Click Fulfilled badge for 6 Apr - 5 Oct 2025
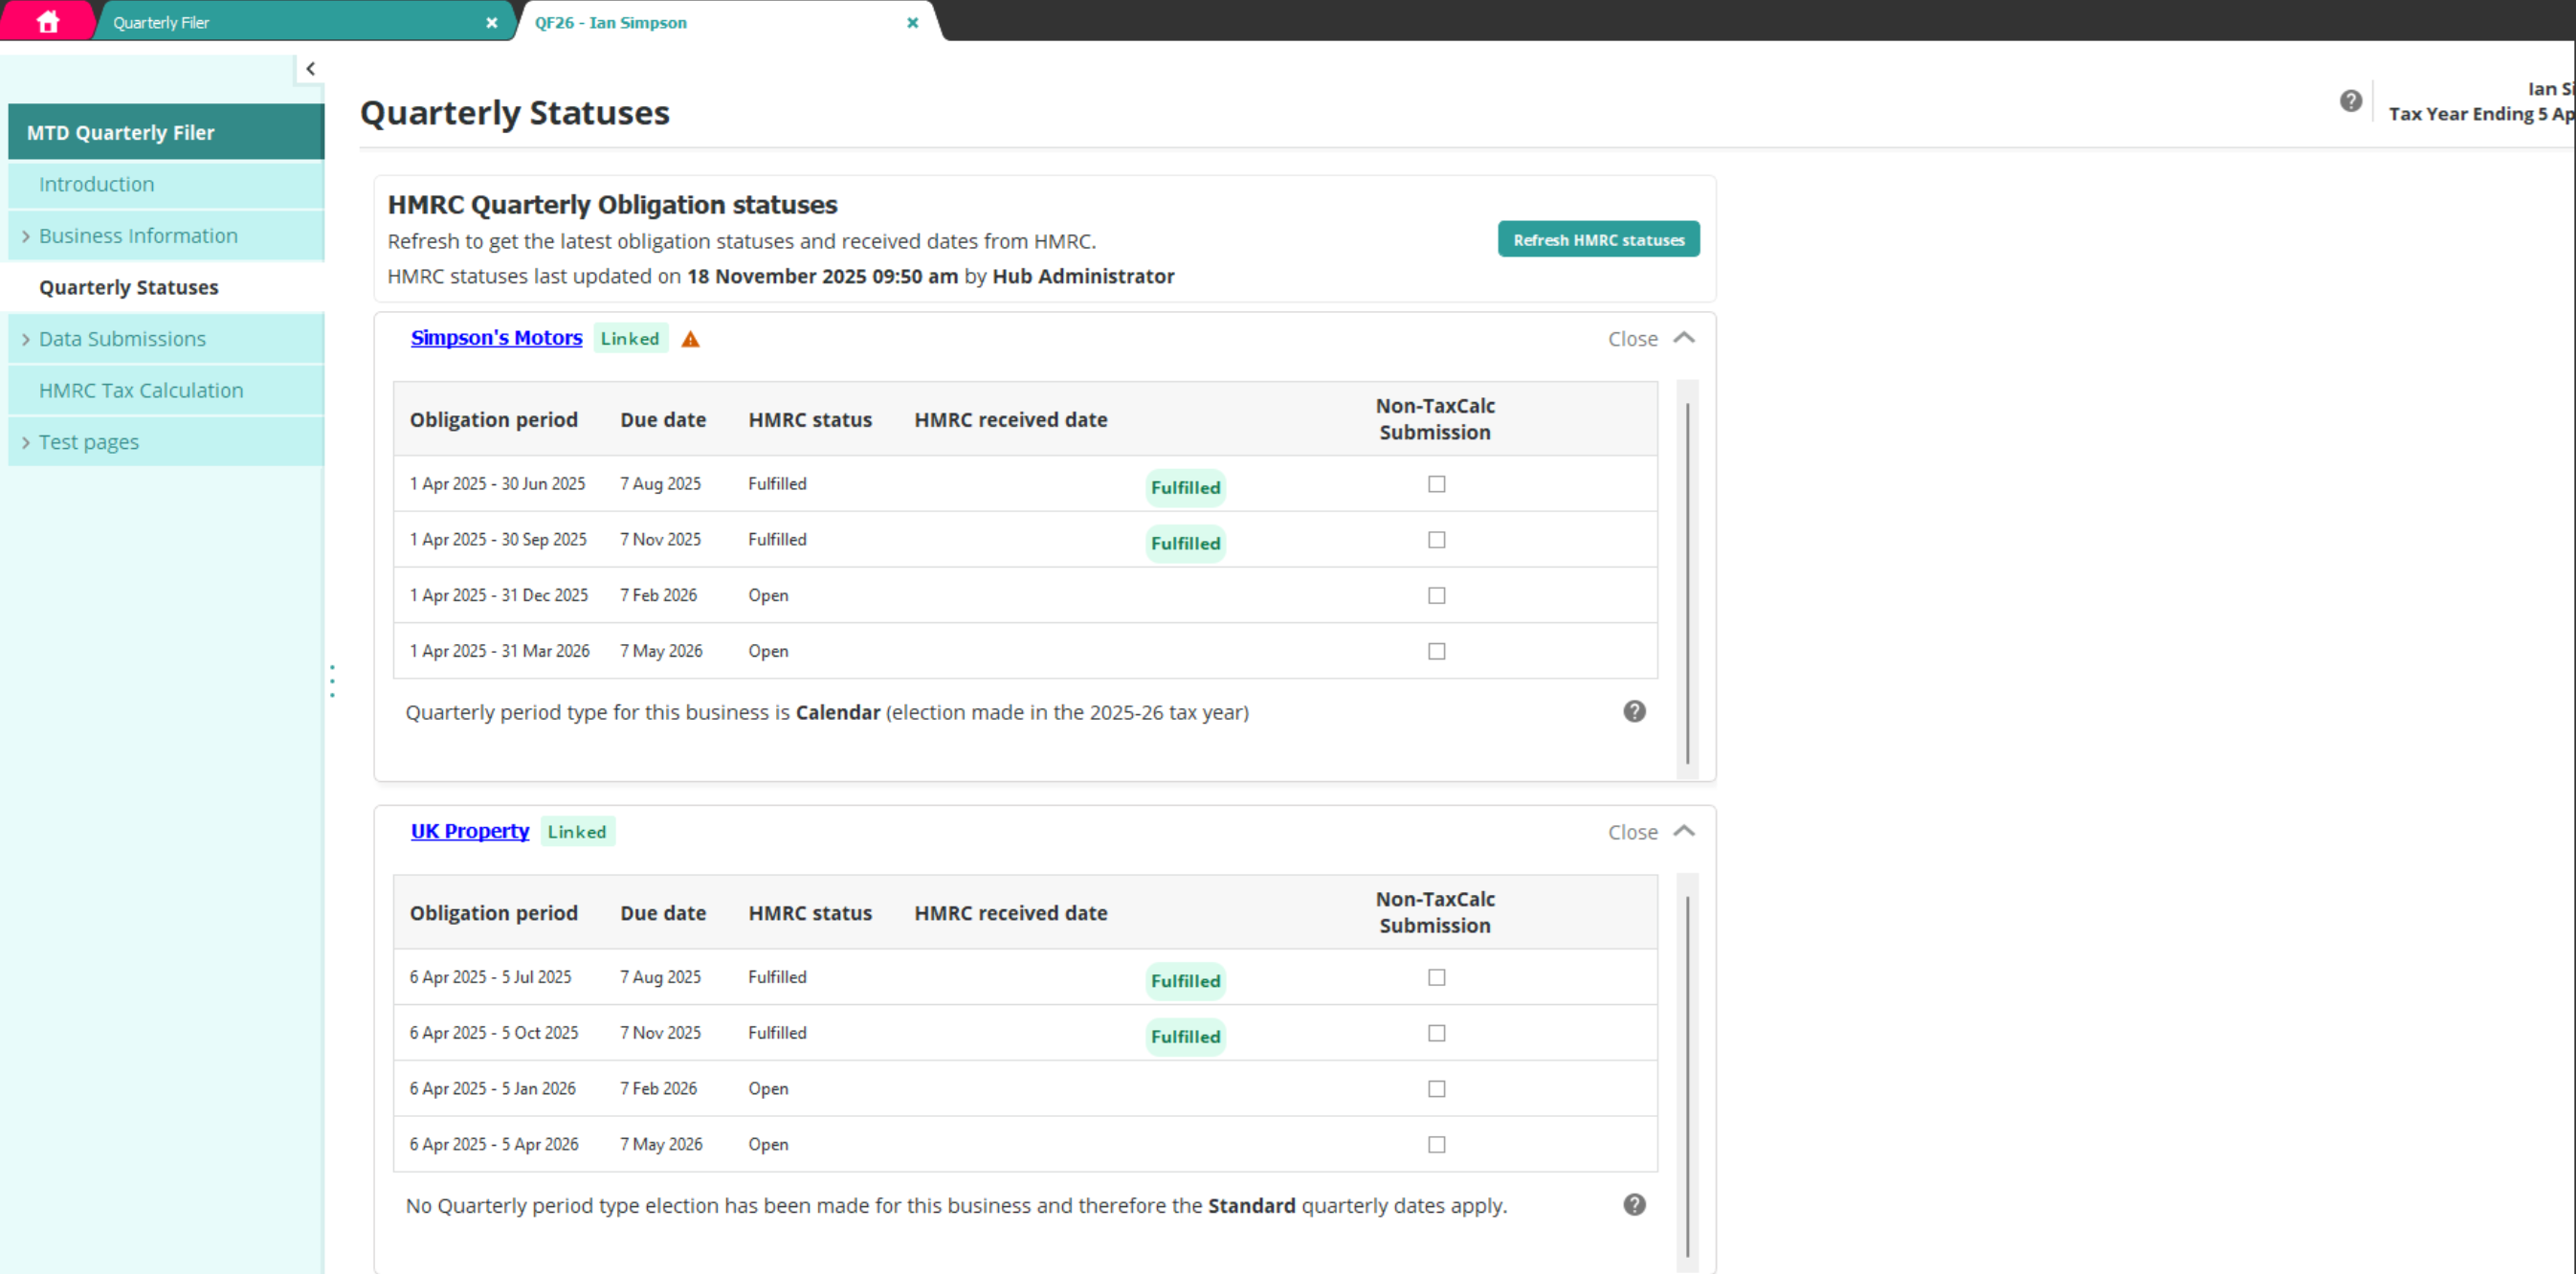Viewport: 2576px width, 1274px height. [x=1185, y=1036]
